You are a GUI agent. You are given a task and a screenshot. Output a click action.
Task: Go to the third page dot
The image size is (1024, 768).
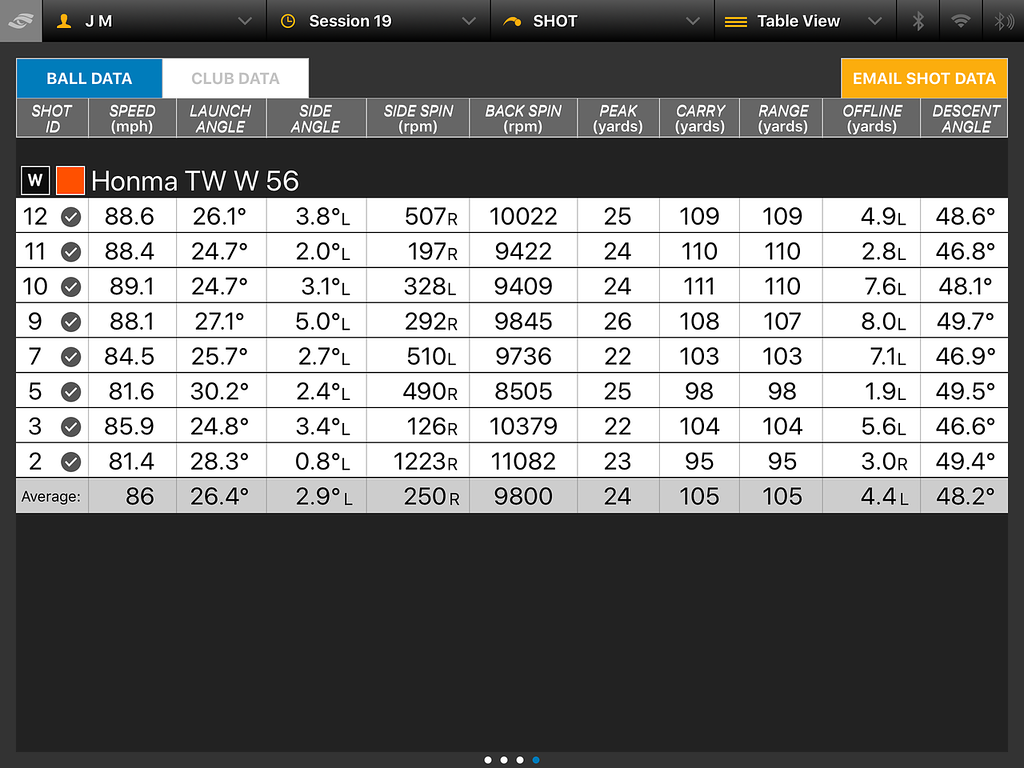point(520,760)
